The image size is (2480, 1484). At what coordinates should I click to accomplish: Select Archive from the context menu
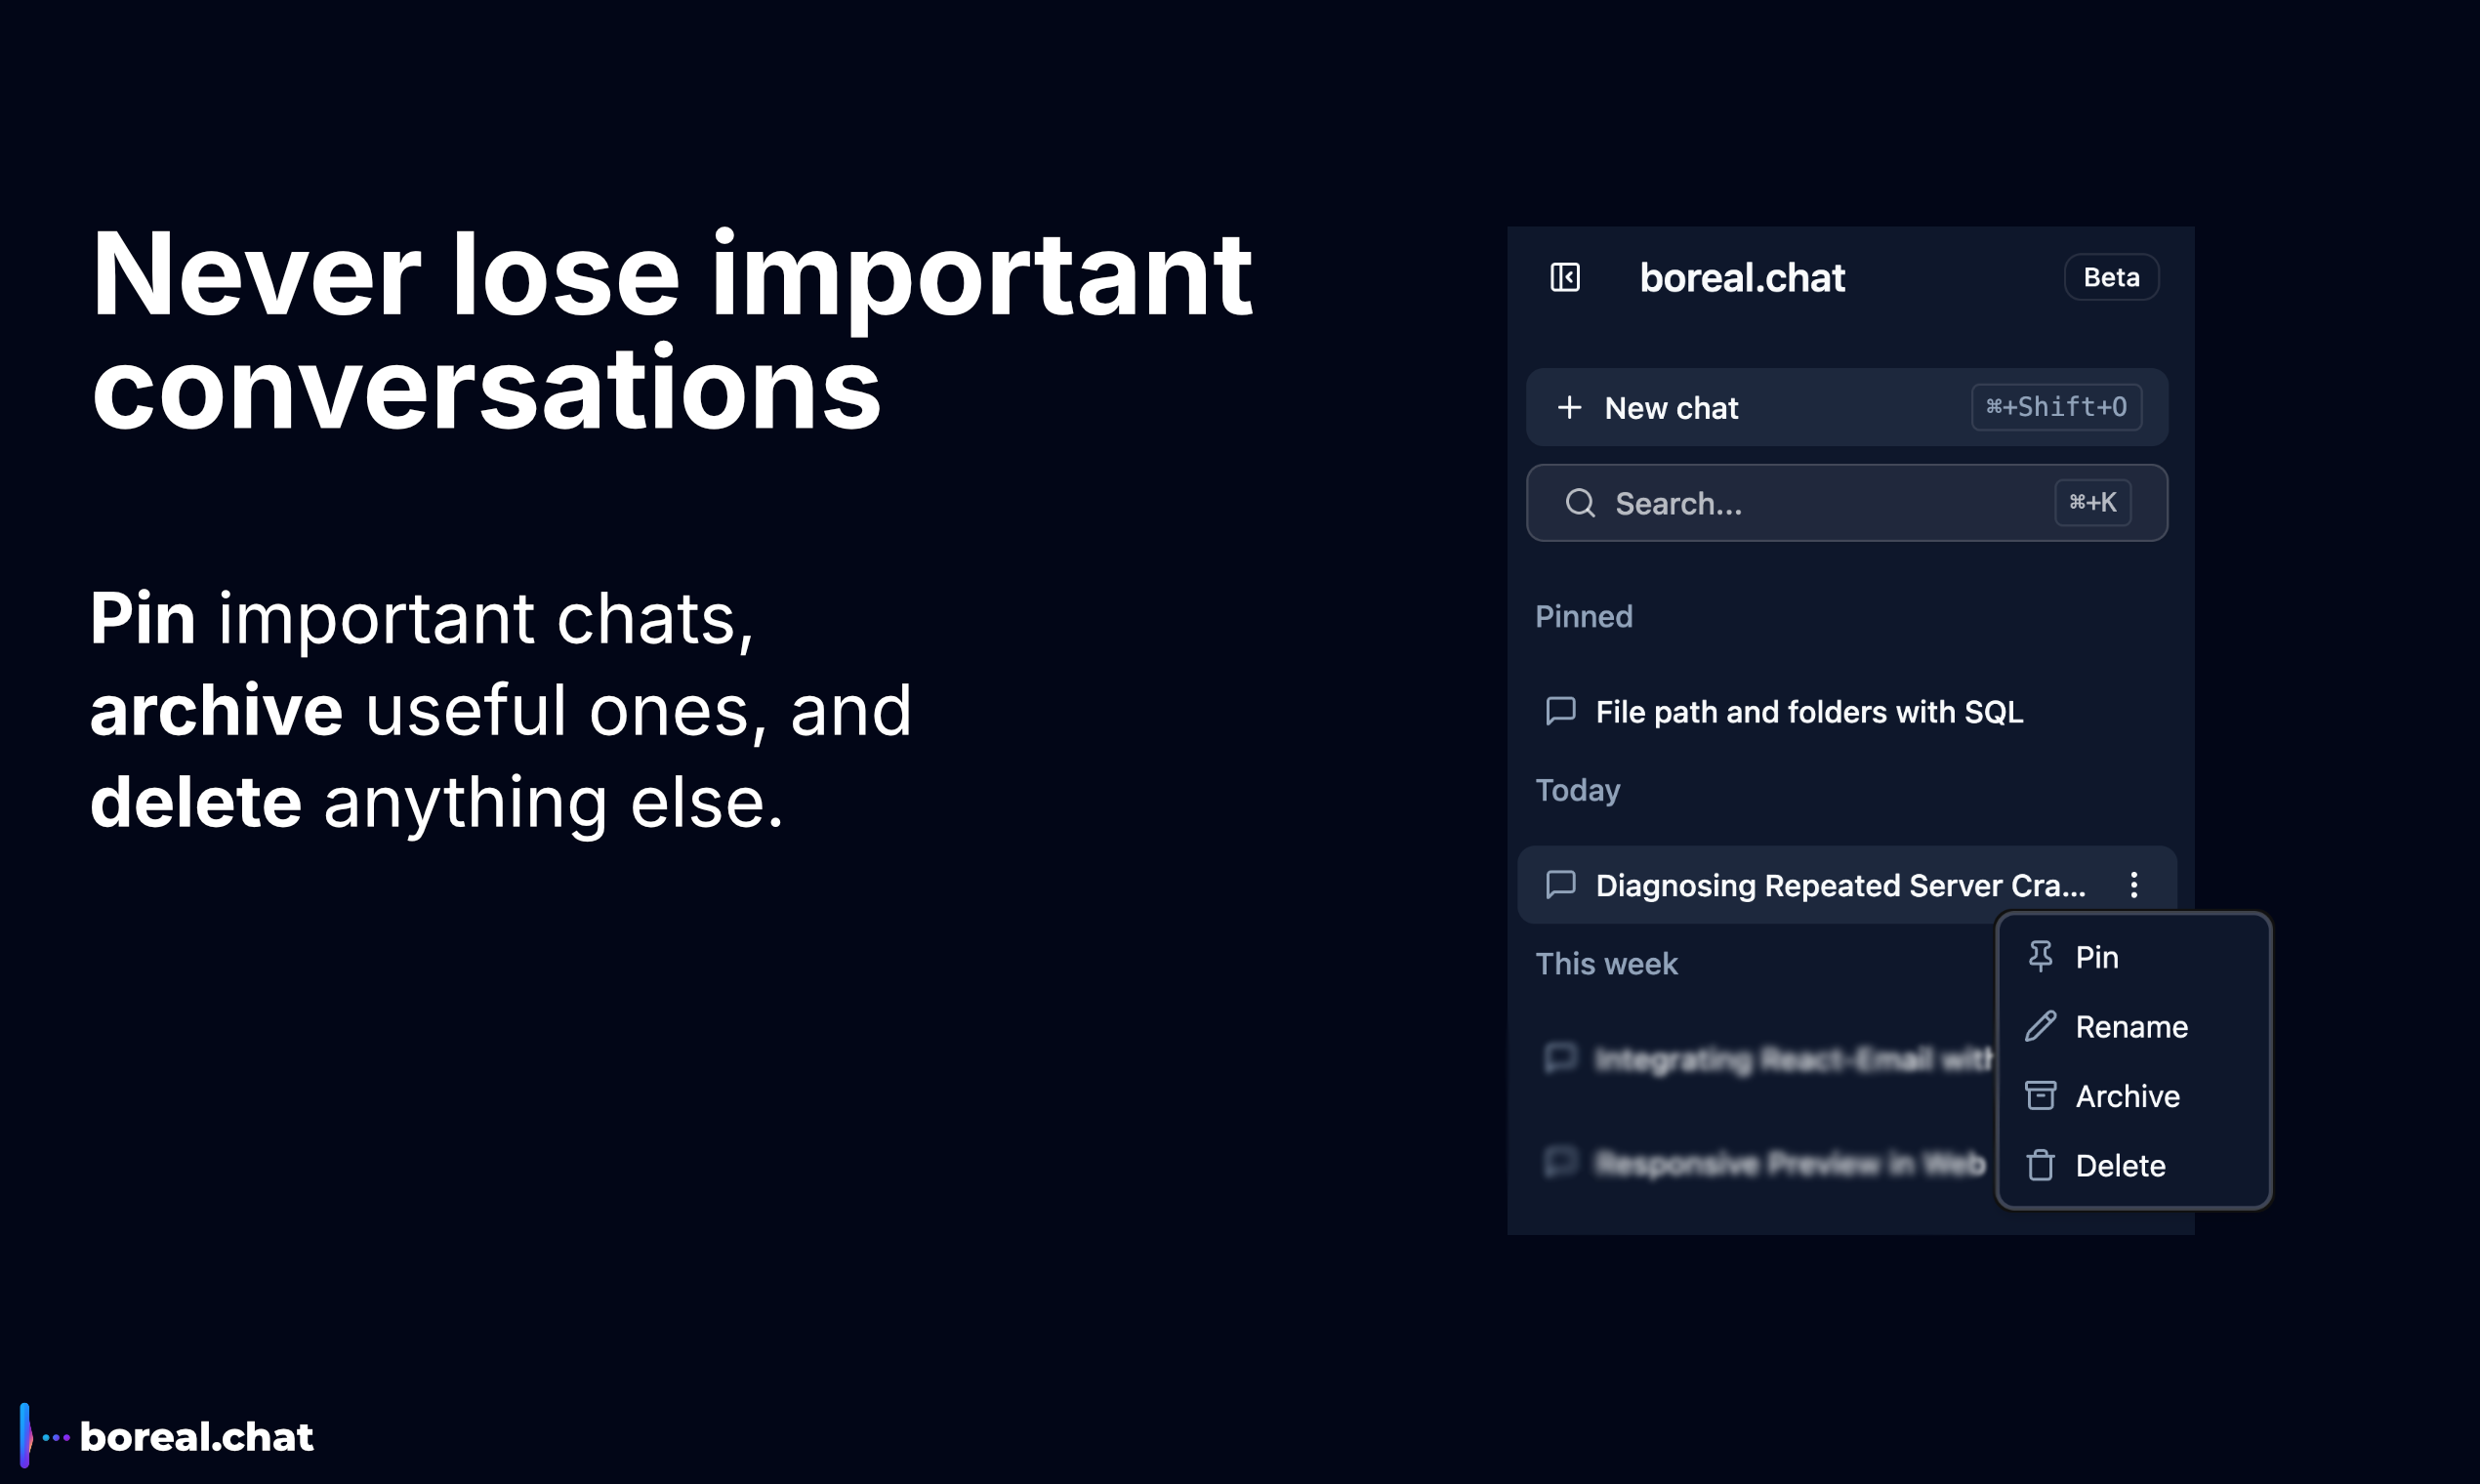pyautogui.click(x=2127, y=1096)
